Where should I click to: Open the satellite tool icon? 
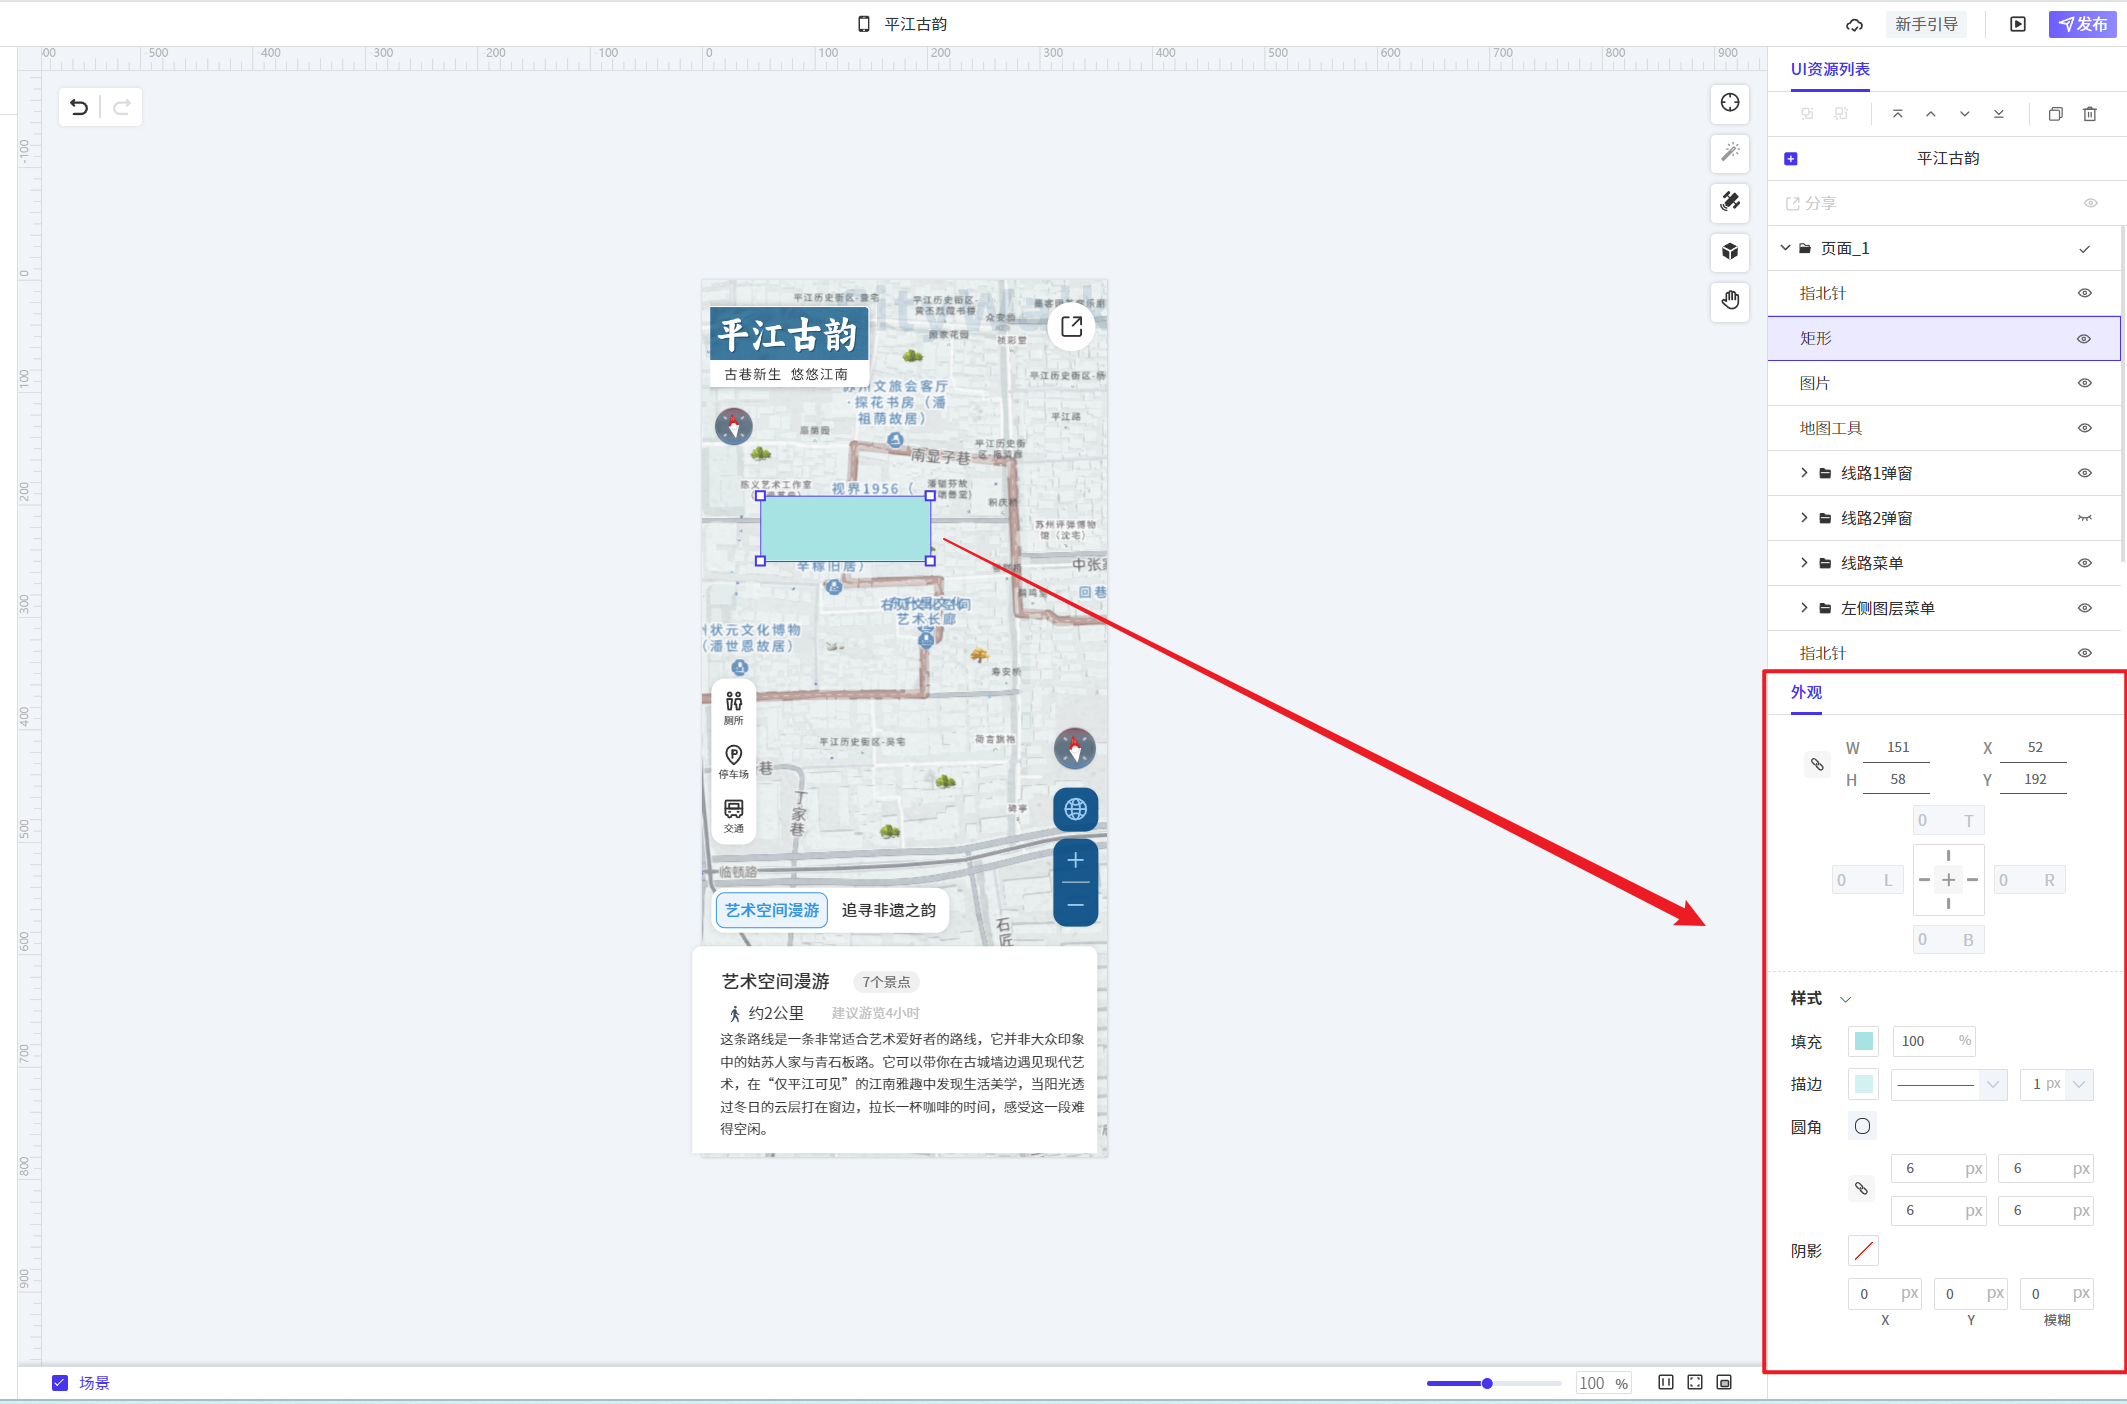[x=1730, y=201]
